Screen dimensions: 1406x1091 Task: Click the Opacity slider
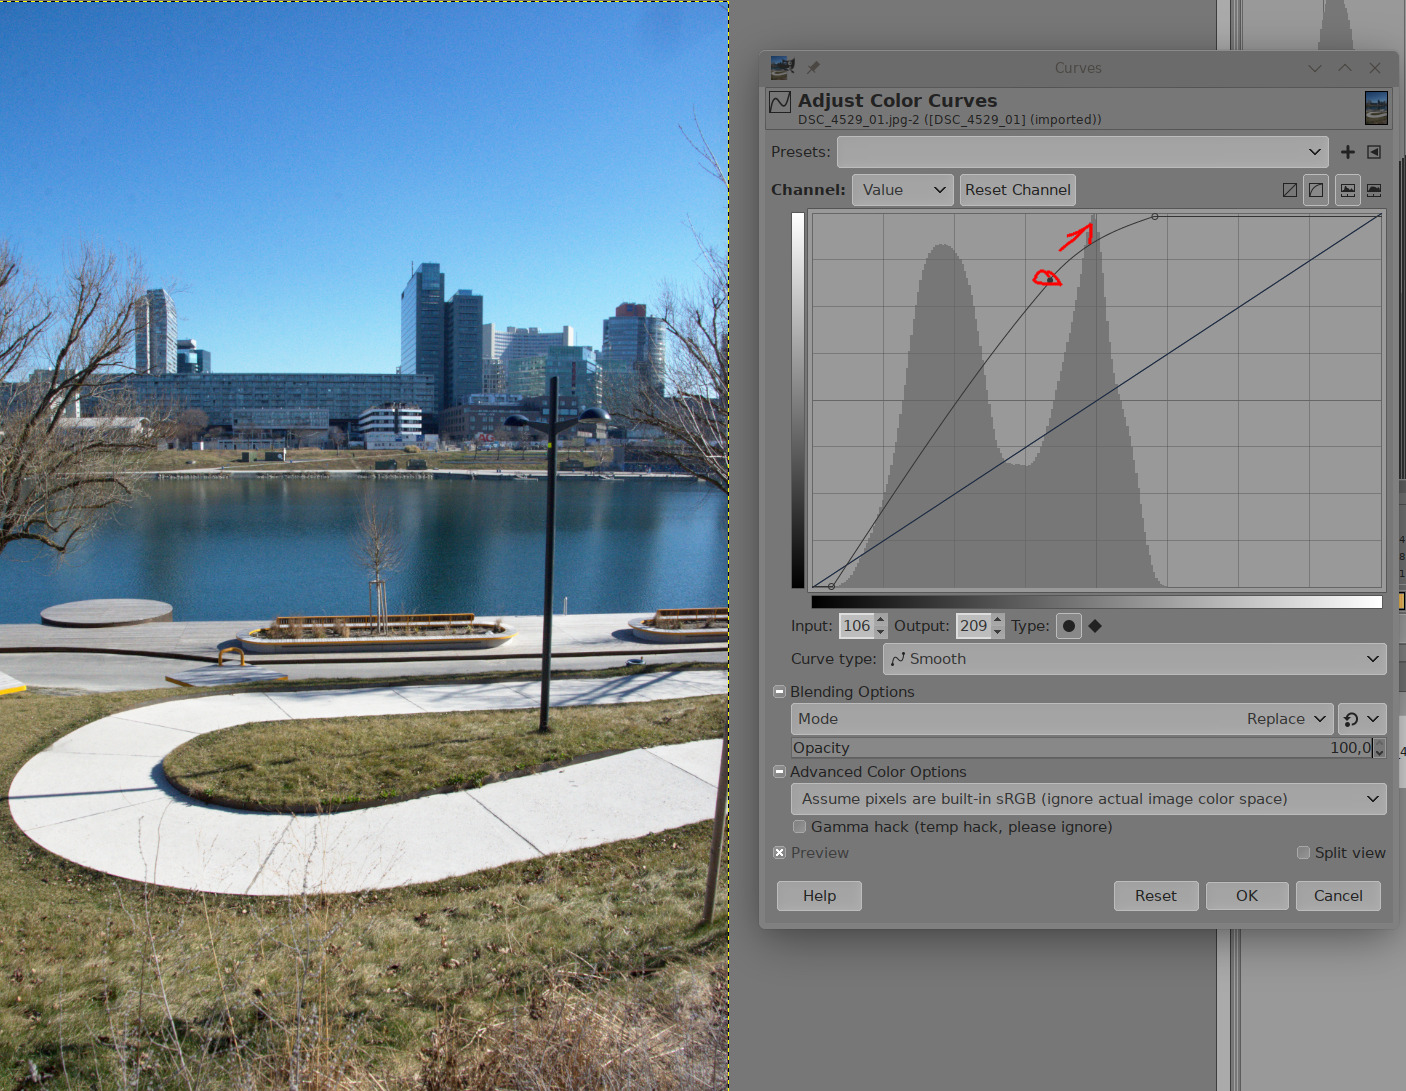(x=1082, y=748)
